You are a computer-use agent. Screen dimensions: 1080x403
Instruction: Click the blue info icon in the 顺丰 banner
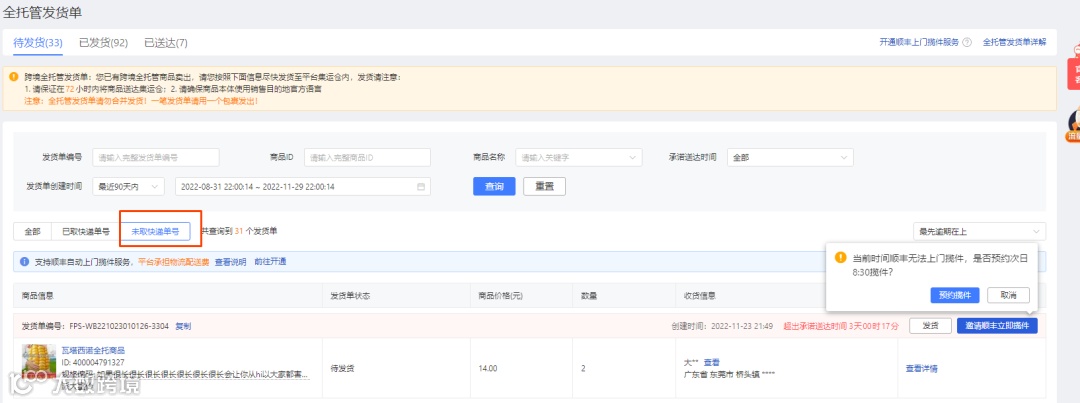(25, 262)
